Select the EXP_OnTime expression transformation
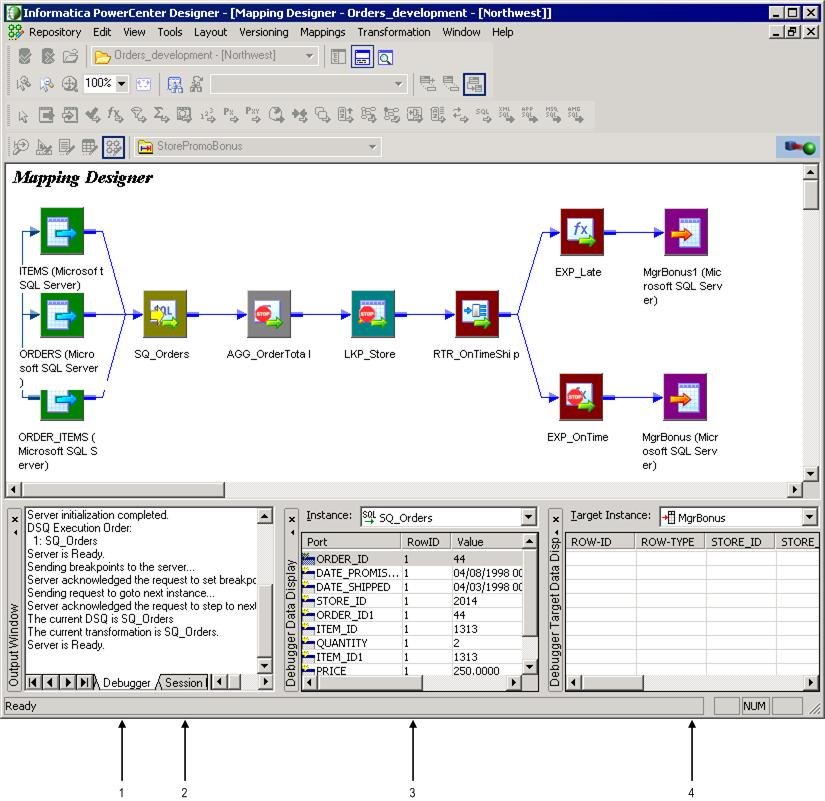This screenshot has width=825, height=801. coord(581,397)
